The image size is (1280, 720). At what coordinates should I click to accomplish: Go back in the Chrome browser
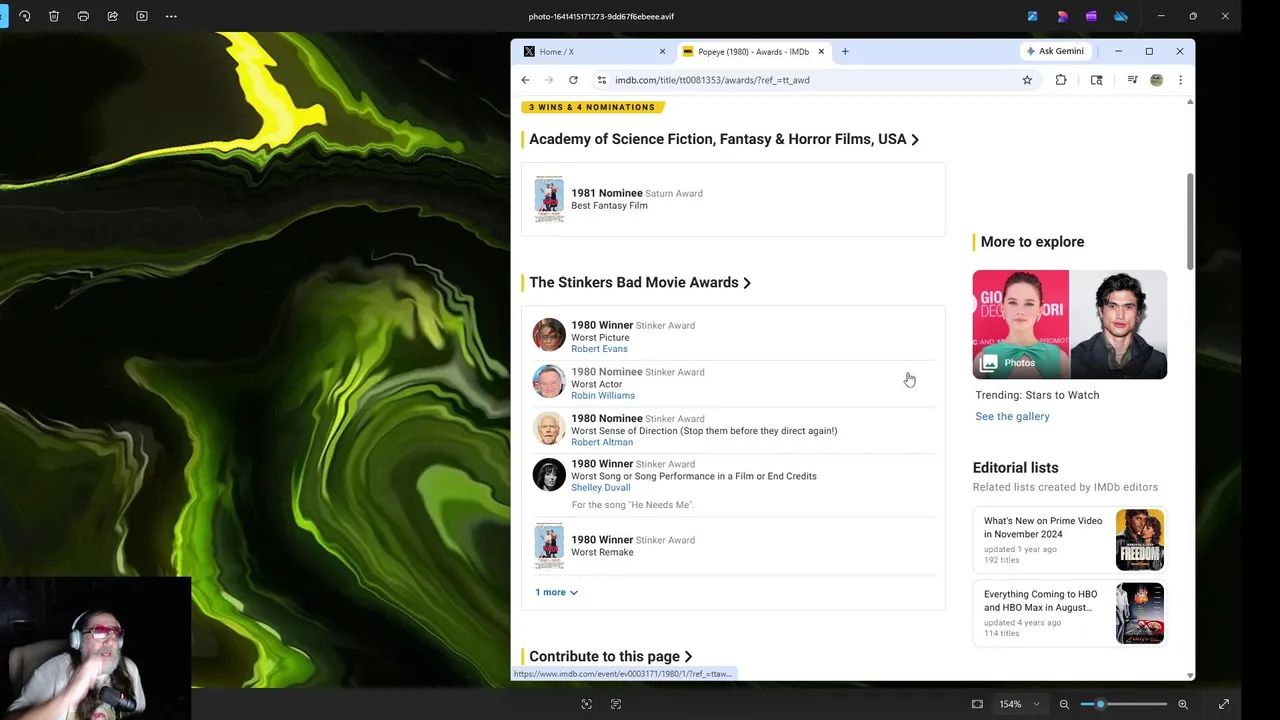(525, 80)
